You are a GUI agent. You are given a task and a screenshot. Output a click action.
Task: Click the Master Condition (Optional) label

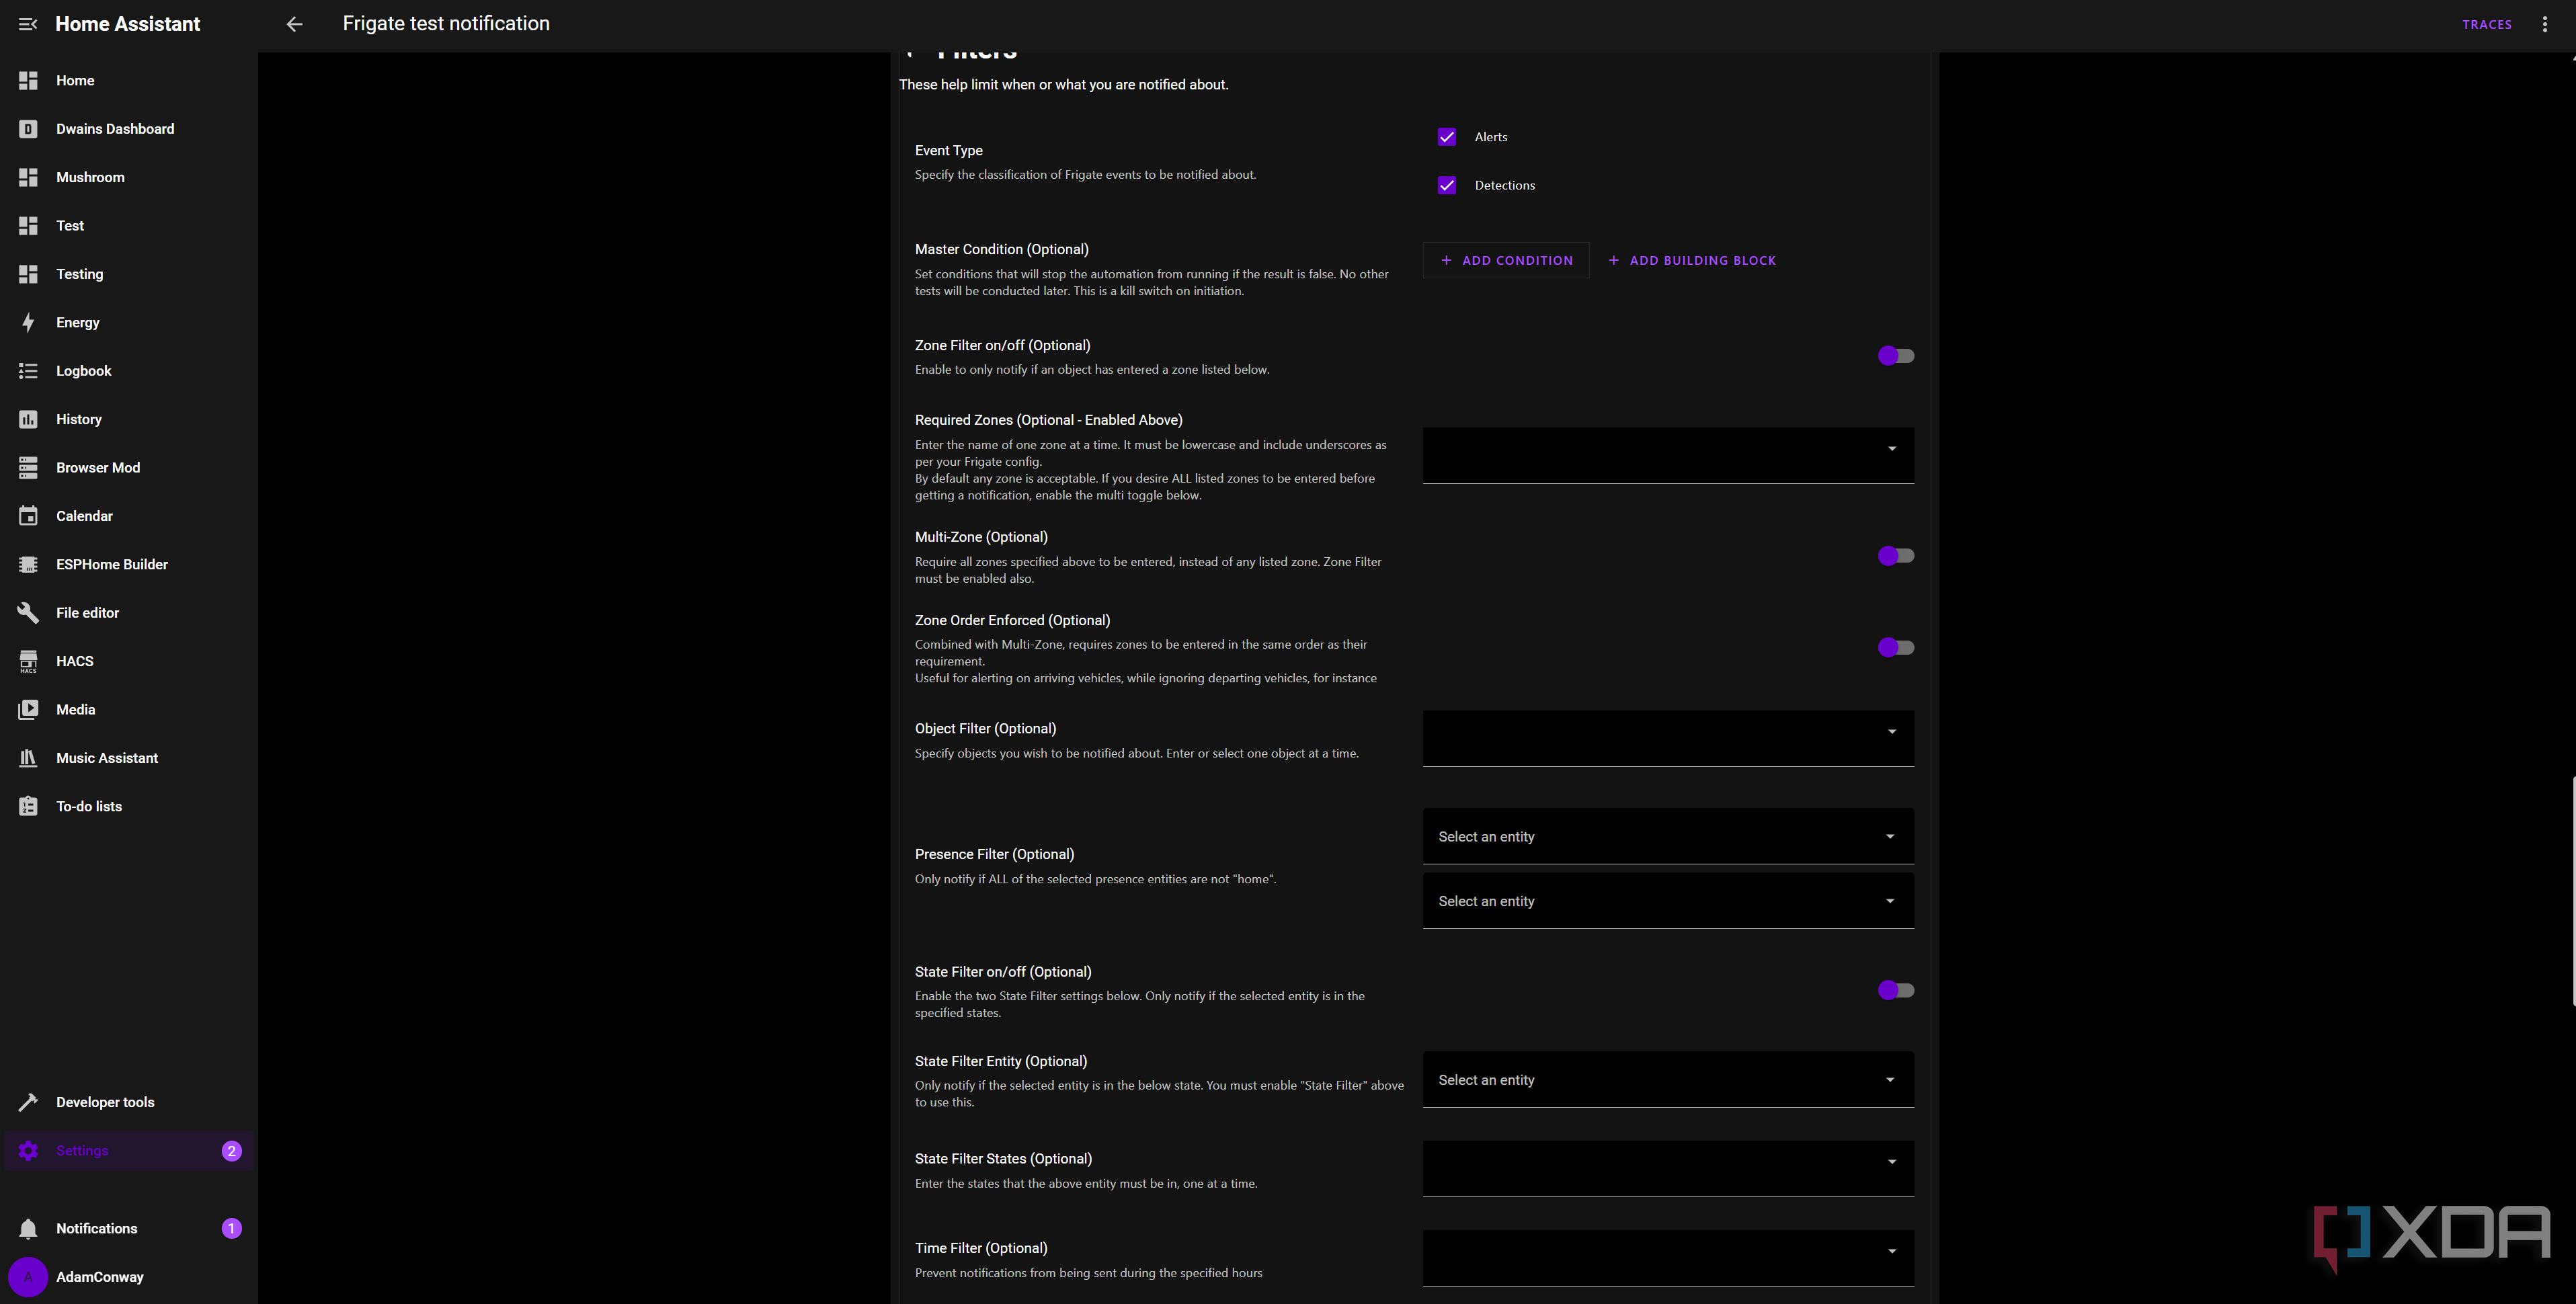(x=1002, y=249)
